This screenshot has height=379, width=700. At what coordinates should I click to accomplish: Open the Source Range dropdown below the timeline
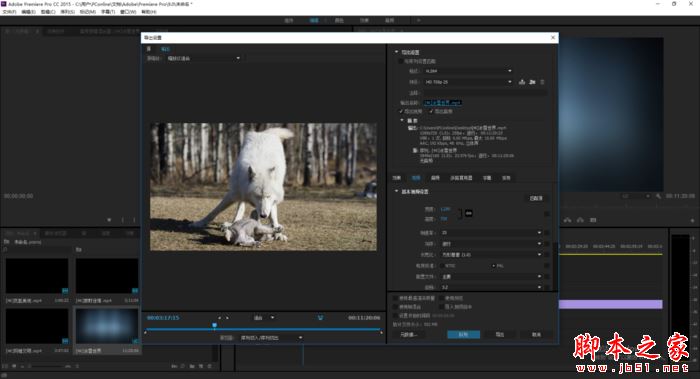[x=271, y=338]
